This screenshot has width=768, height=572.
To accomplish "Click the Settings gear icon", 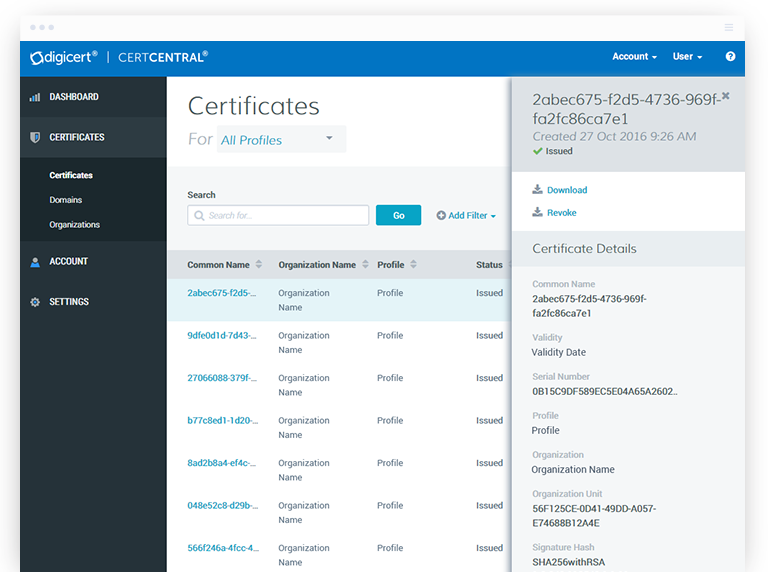I will pos(35,302).
